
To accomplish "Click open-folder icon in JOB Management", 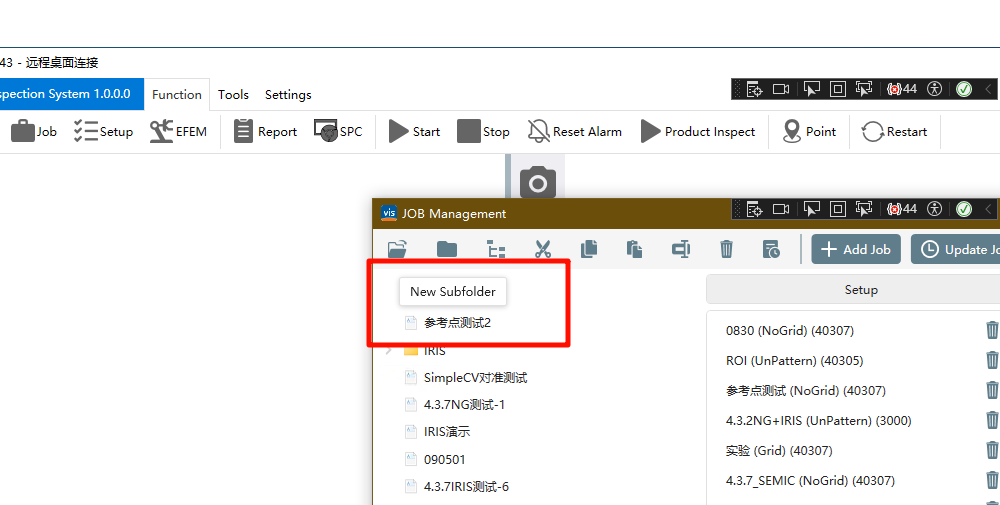I will click(397, 249).
